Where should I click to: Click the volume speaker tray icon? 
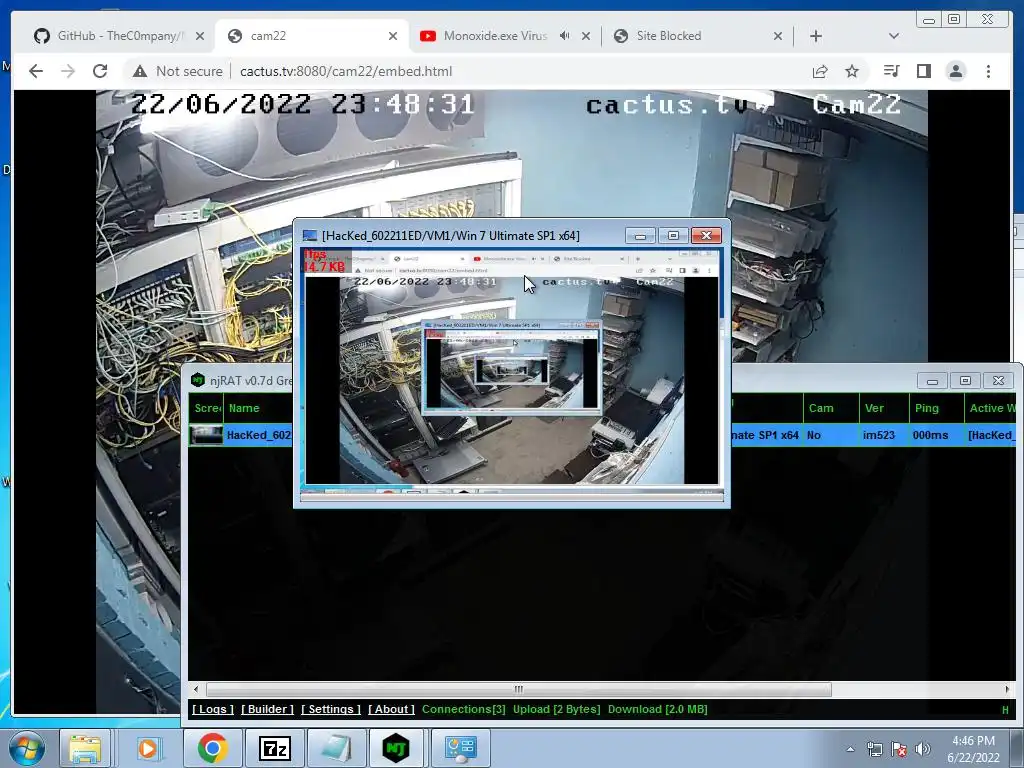[923, 749]
